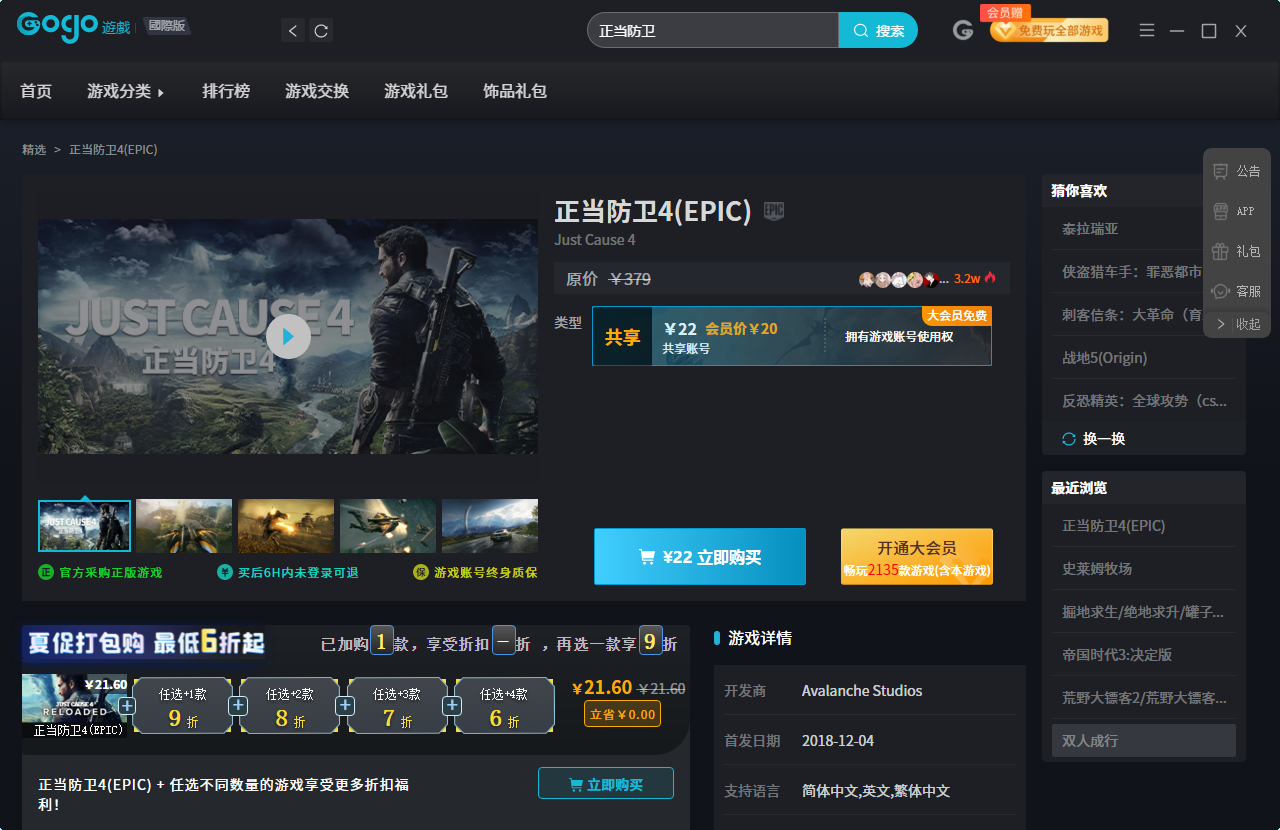Viewport: 1280px width, 830px height.
Task: Click the EPIC platform badge icon
Action: pyautogui.click(x=774, y=210)
